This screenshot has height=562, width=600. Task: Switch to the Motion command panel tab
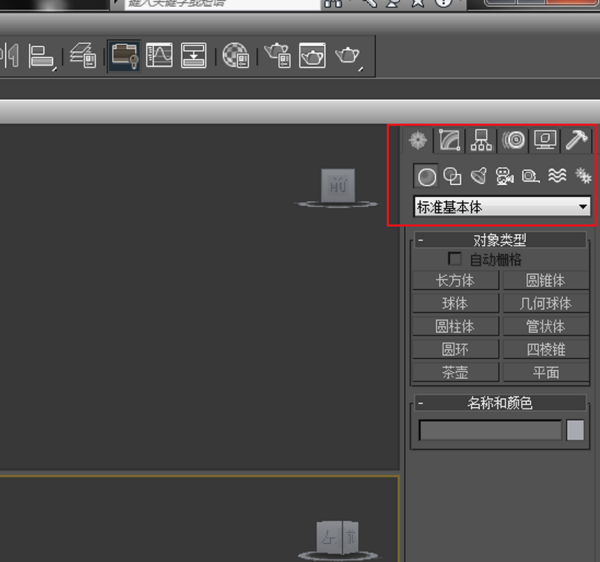click(513, 140)
